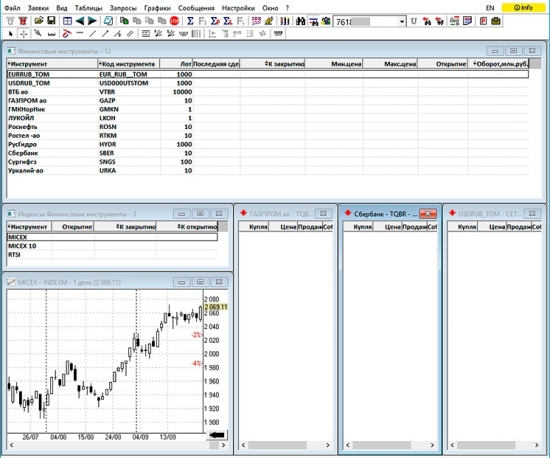Toggle the crosshair cursor mode
Viewport: 550px width, 458px height.
[24, 34]
